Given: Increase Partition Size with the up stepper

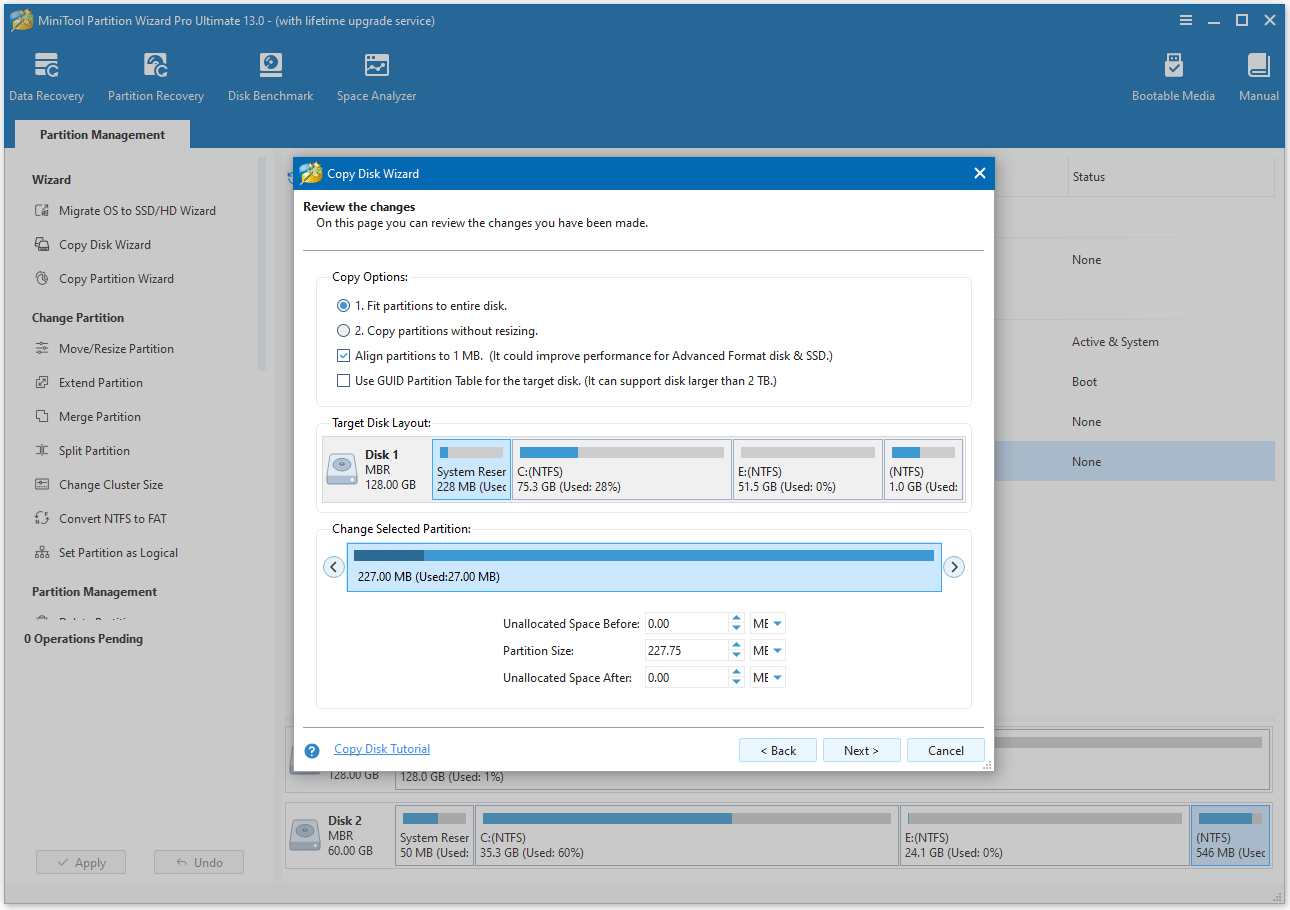Looking at the screenshot, I should pyautogui.click(x=737, y=645).
